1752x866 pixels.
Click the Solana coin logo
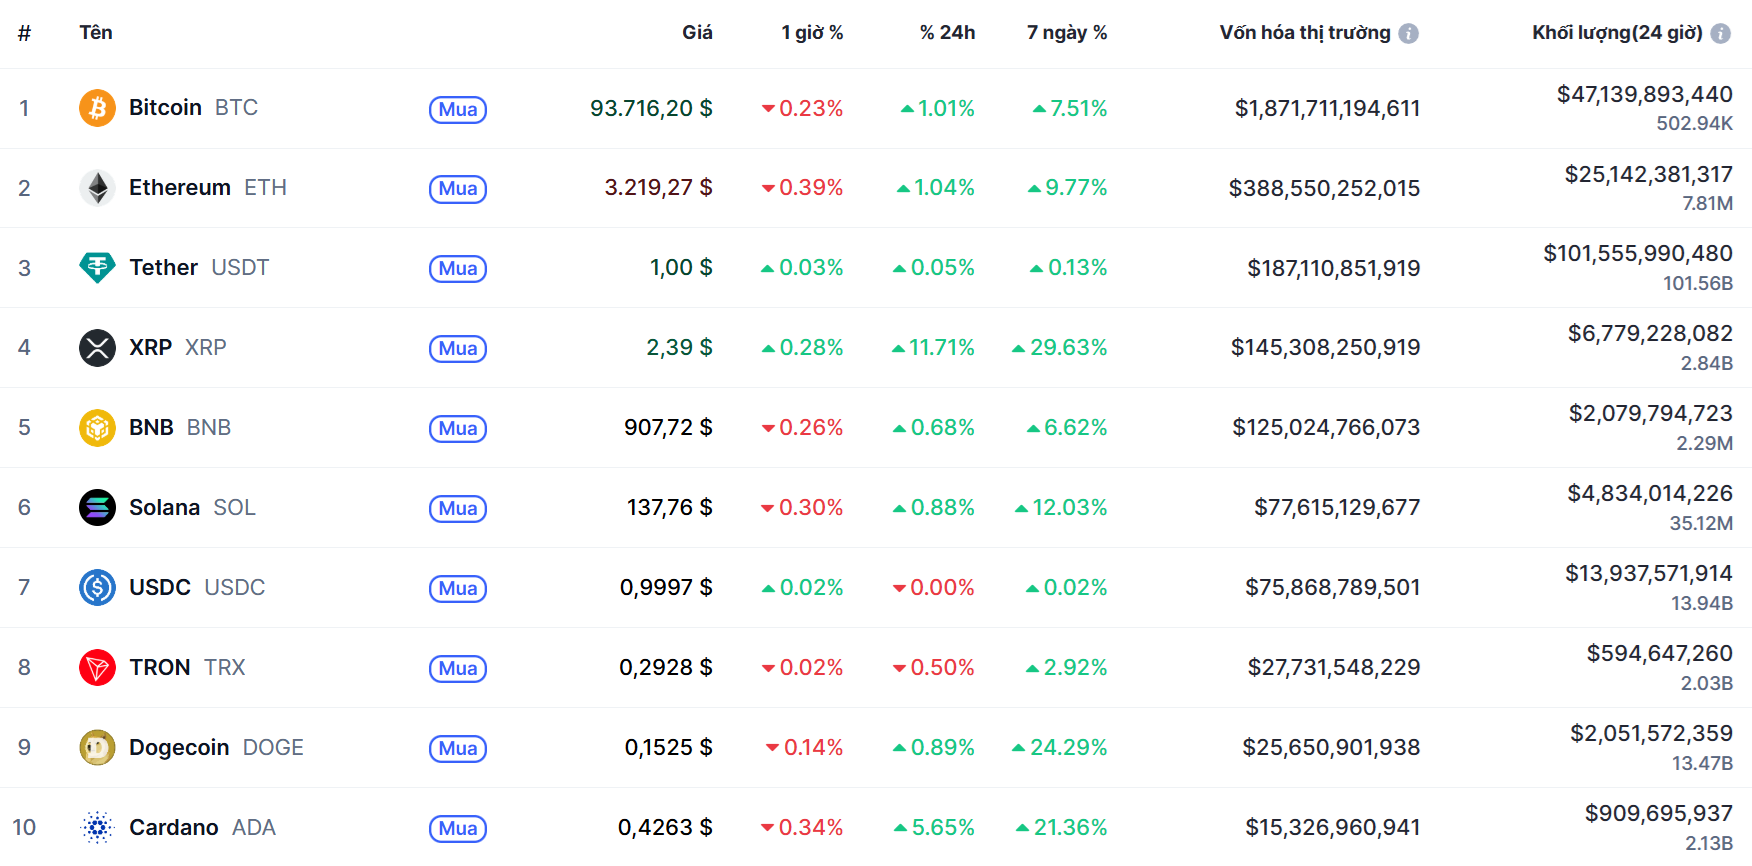pos(97,508)
